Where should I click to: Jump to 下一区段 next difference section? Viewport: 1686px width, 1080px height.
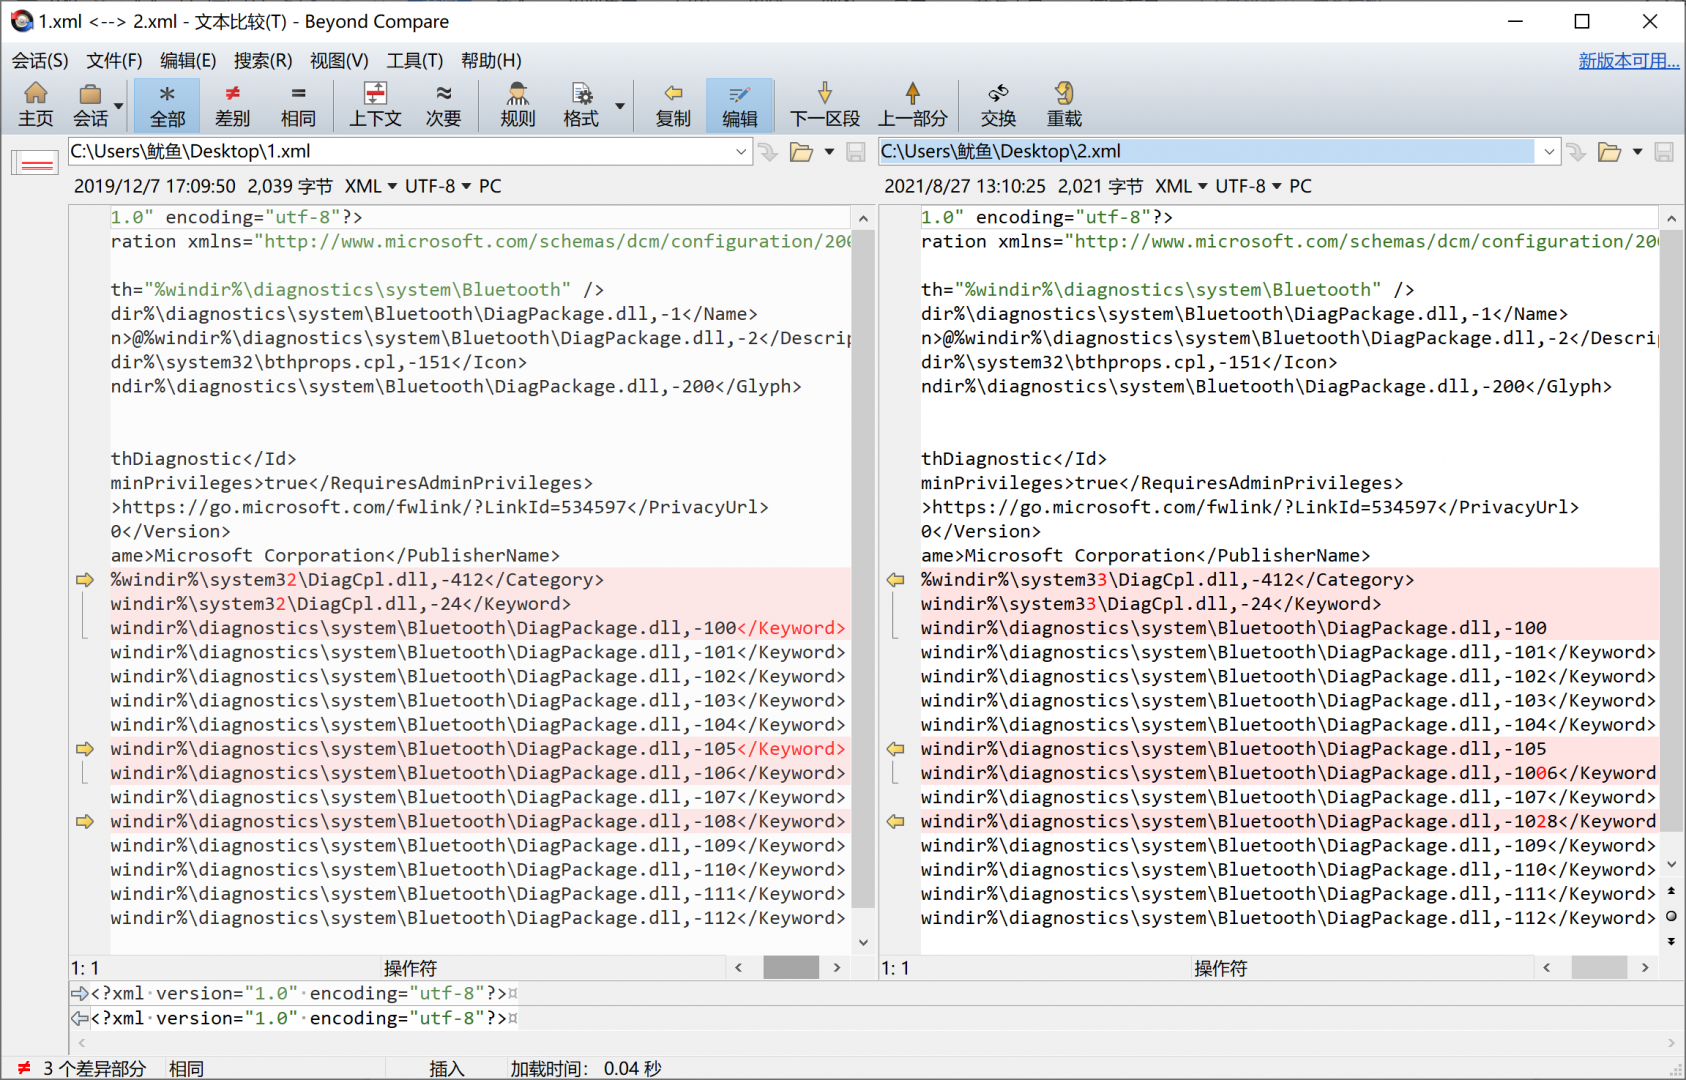point(825,105)
